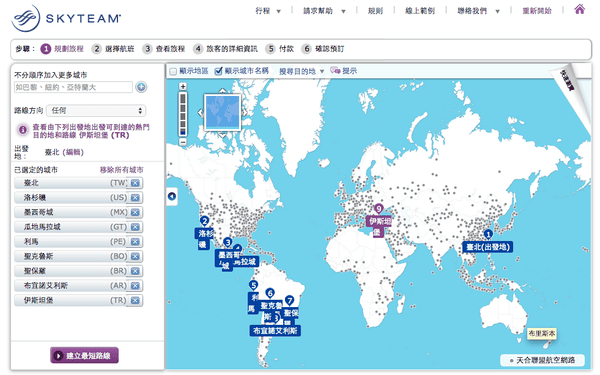The image size is (600, 375).
Task: Remove 墨西哥城 (MX) from the city list
Action: coord(135,212)
